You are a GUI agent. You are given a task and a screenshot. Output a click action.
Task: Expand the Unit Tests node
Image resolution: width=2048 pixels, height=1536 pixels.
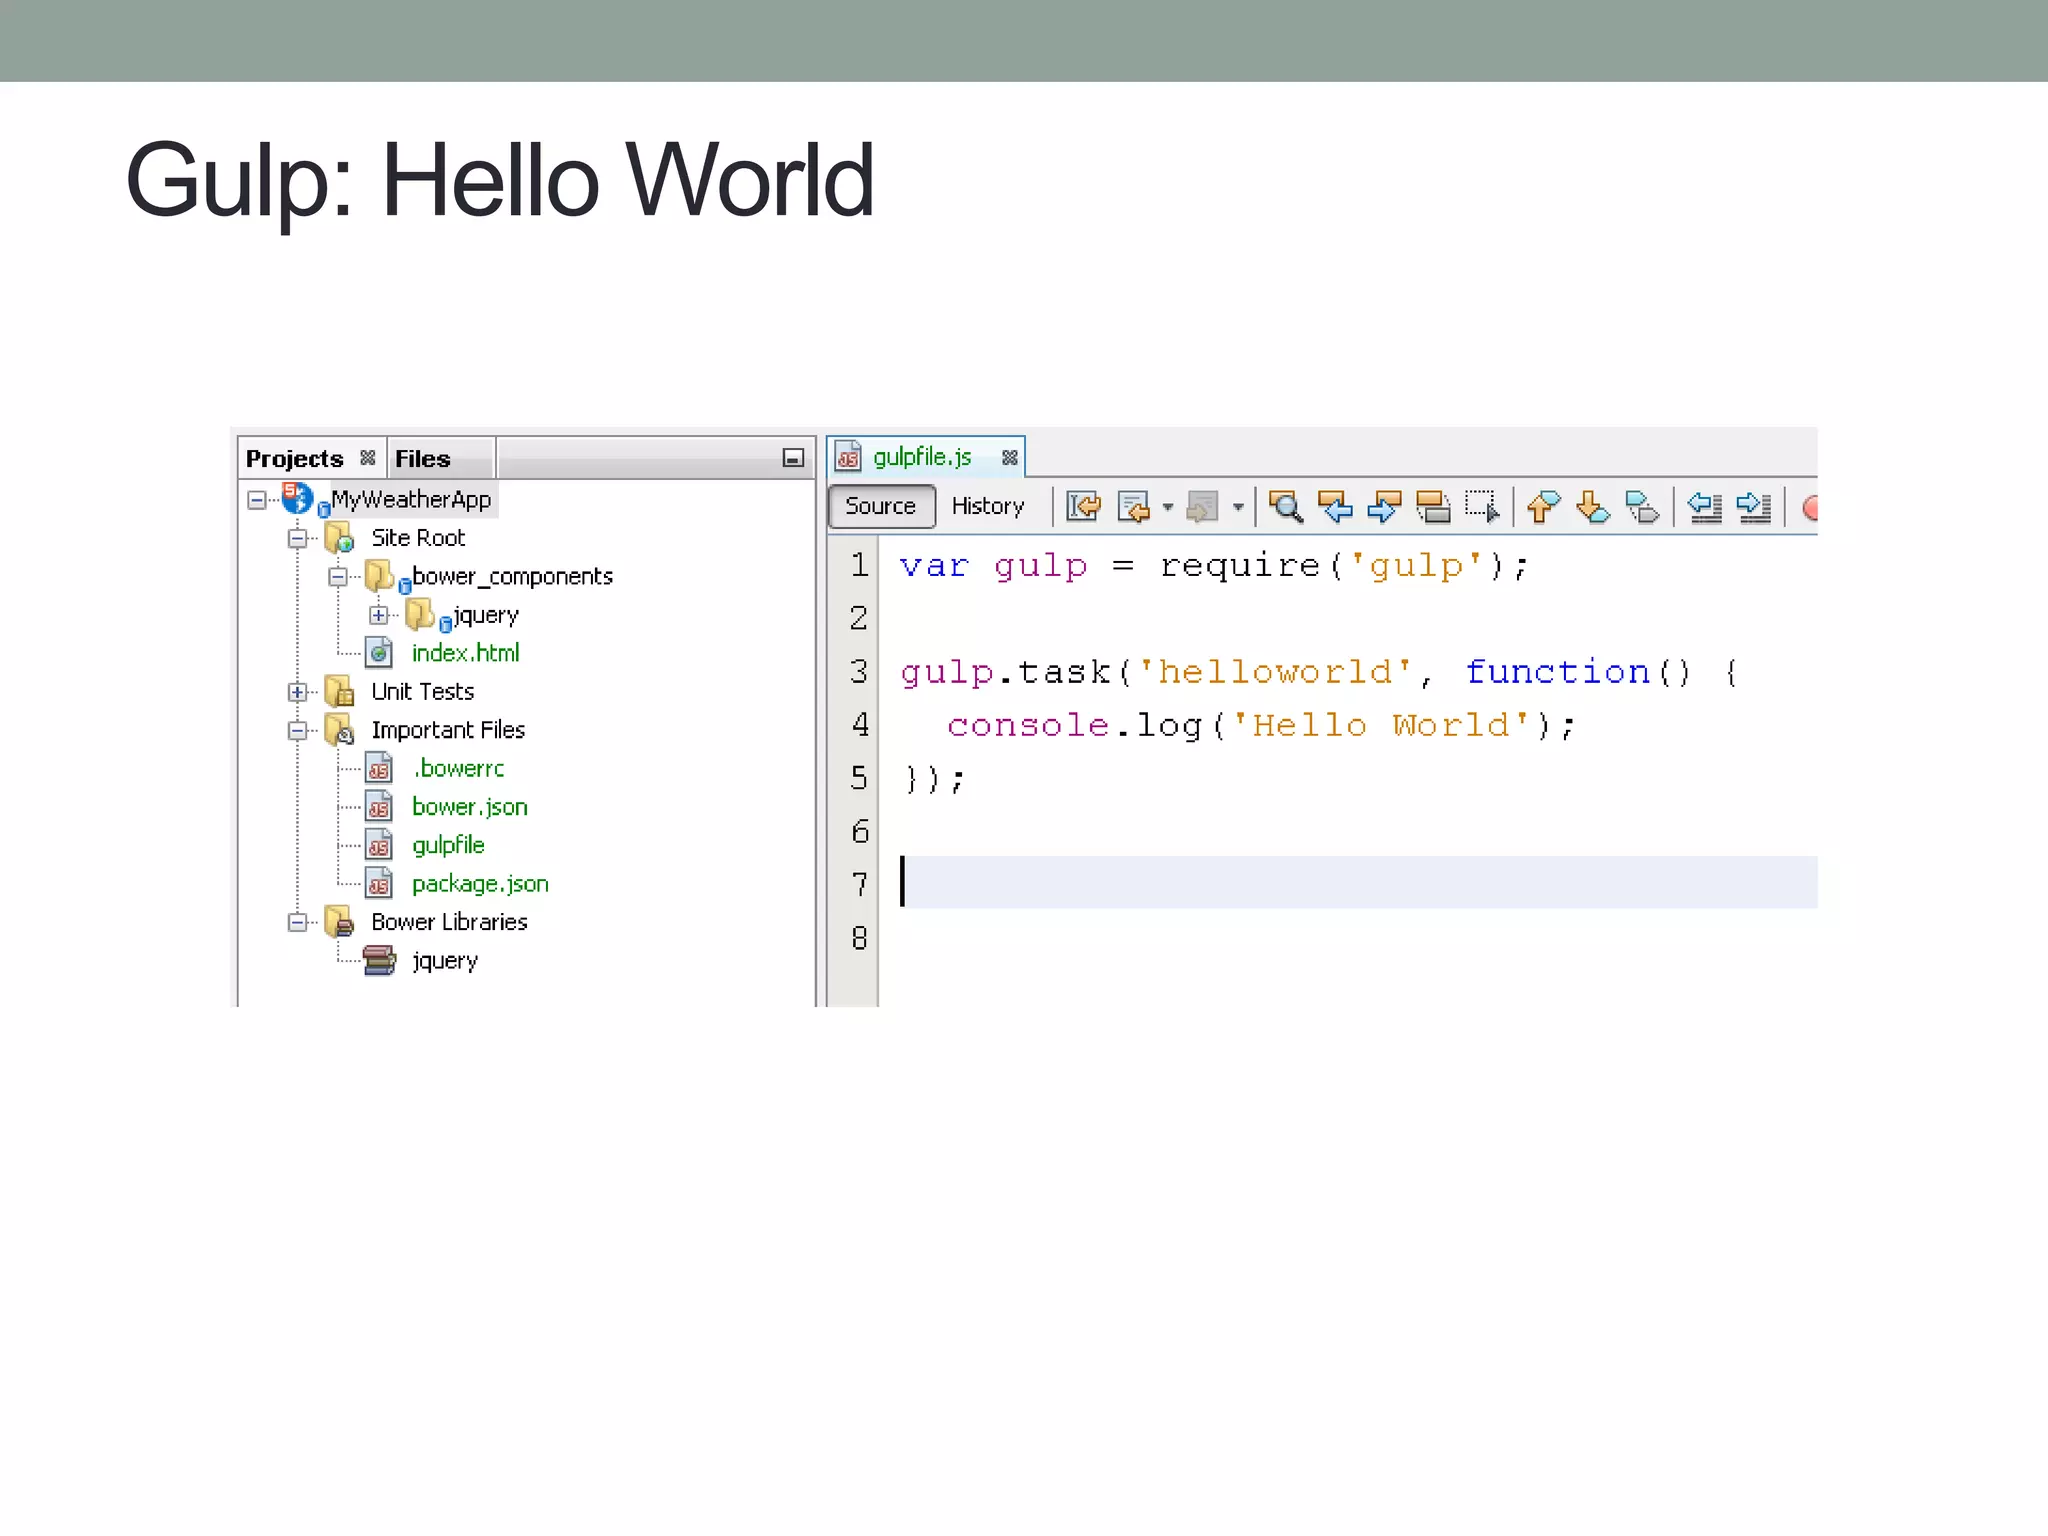click(x=297, y=692)
